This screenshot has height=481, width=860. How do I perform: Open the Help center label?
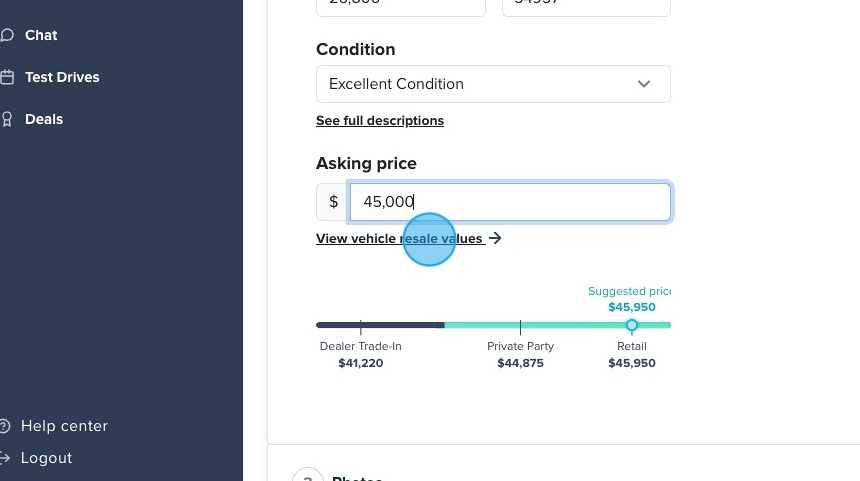[x=64, y=426]
